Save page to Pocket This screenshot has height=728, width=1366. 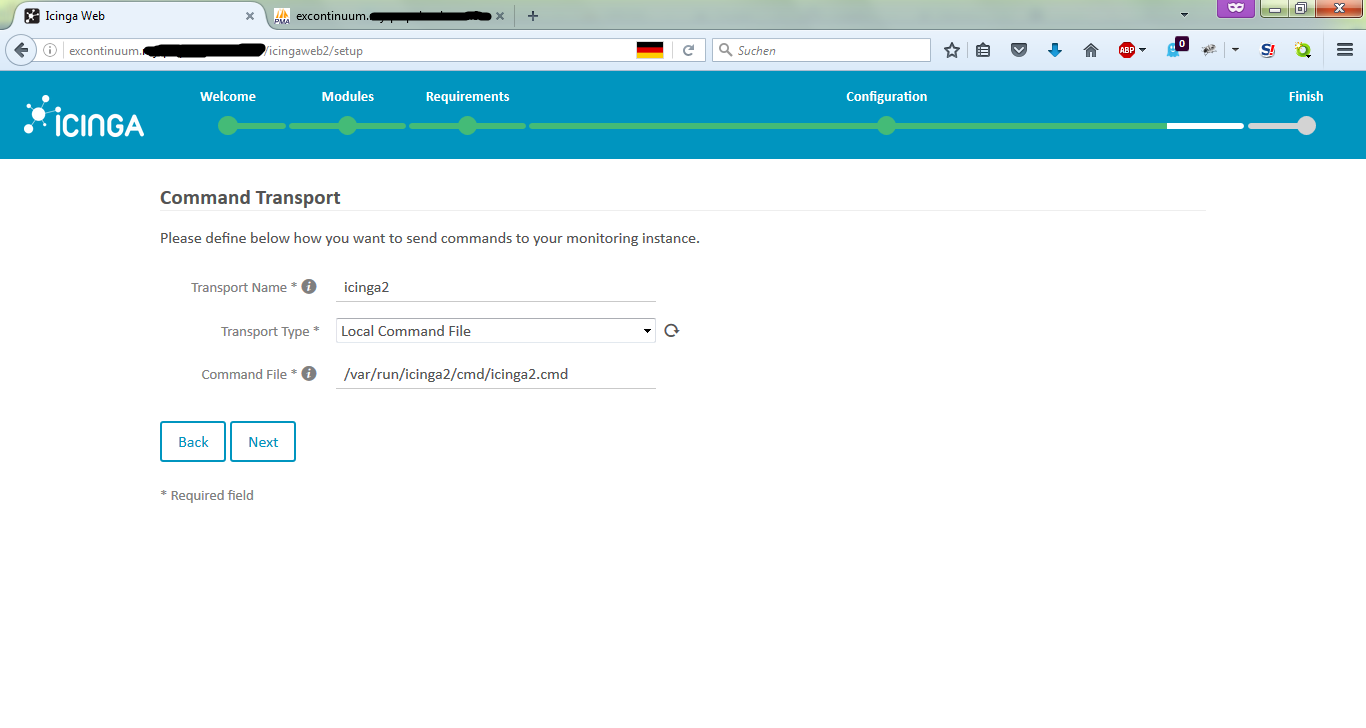[x=1019, y=50]
